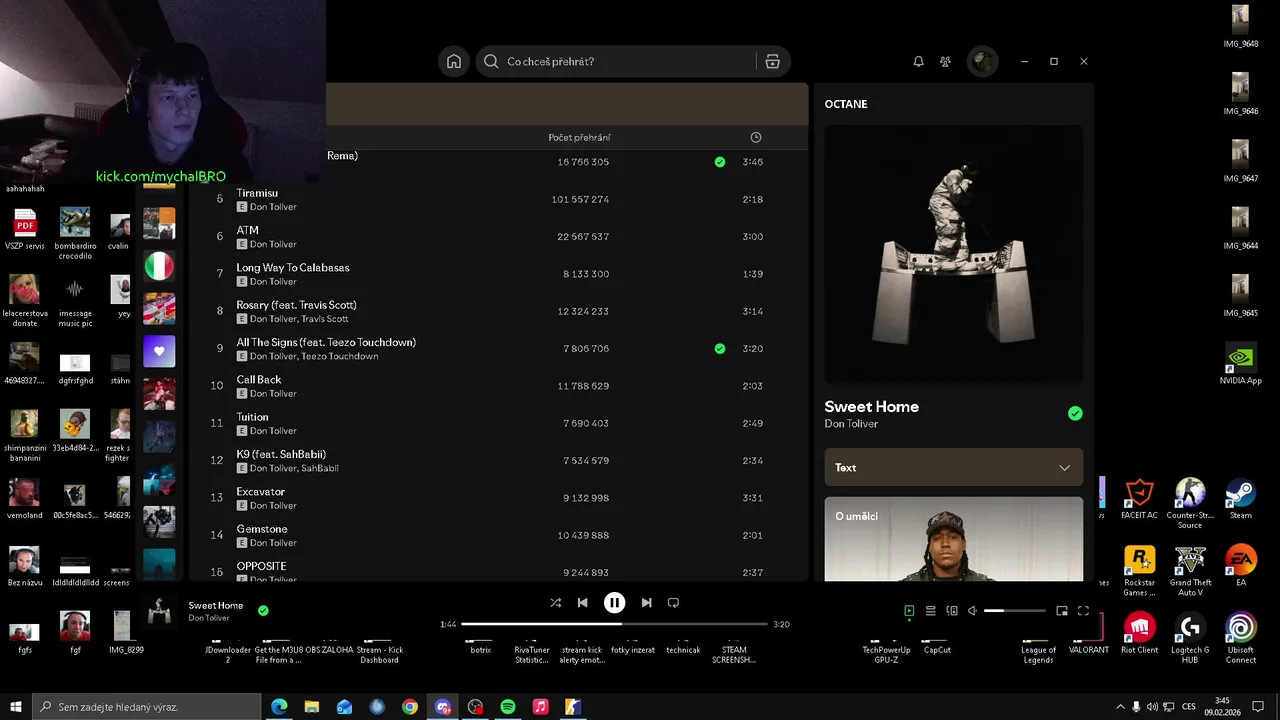Open the Friend Activity icon

pos(945,61)
